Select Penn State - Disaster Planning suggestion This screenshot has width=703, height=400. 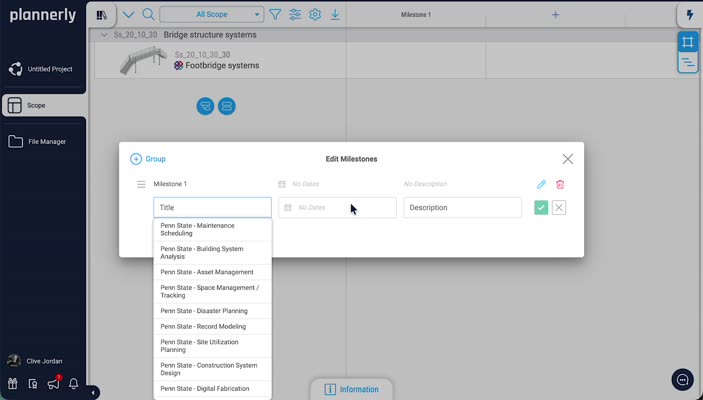pyautogui.click(x=213, y=311)
